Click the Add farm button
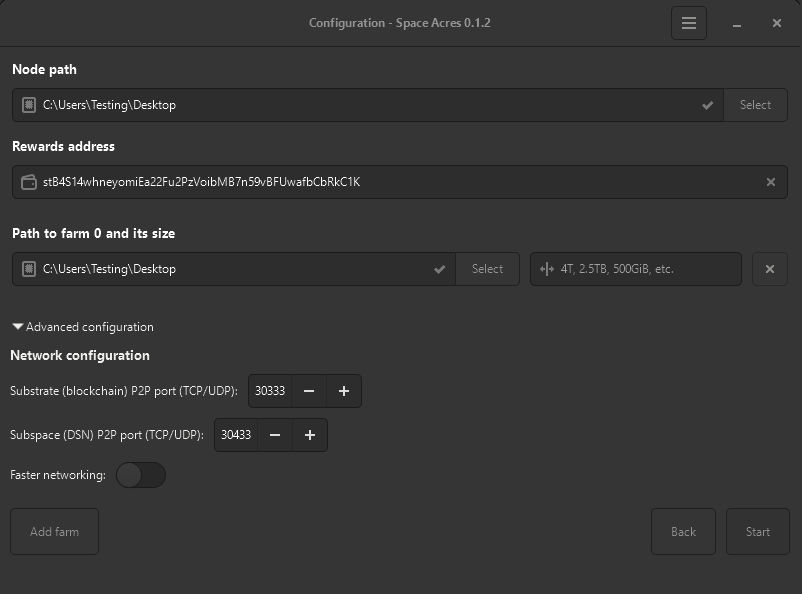Viewport: 802px width, 594px height. (54, 532)
